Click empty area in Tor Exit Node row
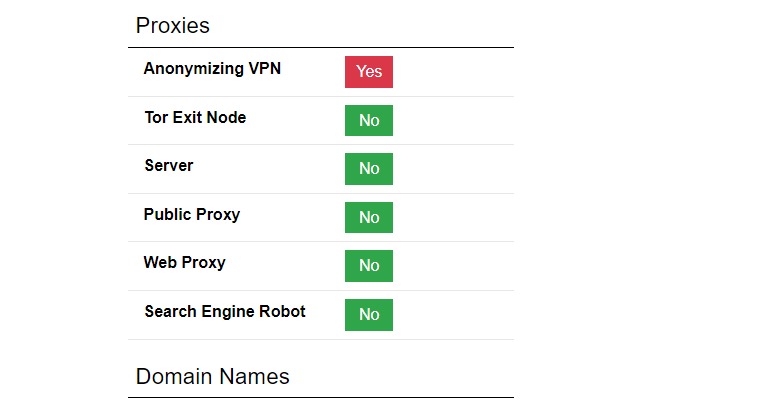Image resolution: width=778 pixels, height=401 pixels. [453, 121]
